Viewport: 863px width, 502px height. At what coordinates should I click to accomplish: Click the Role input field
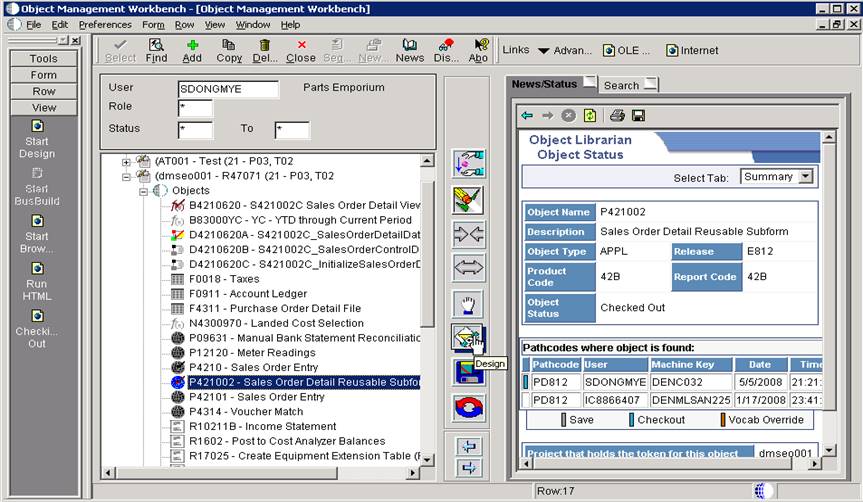[x=195, y=108]
